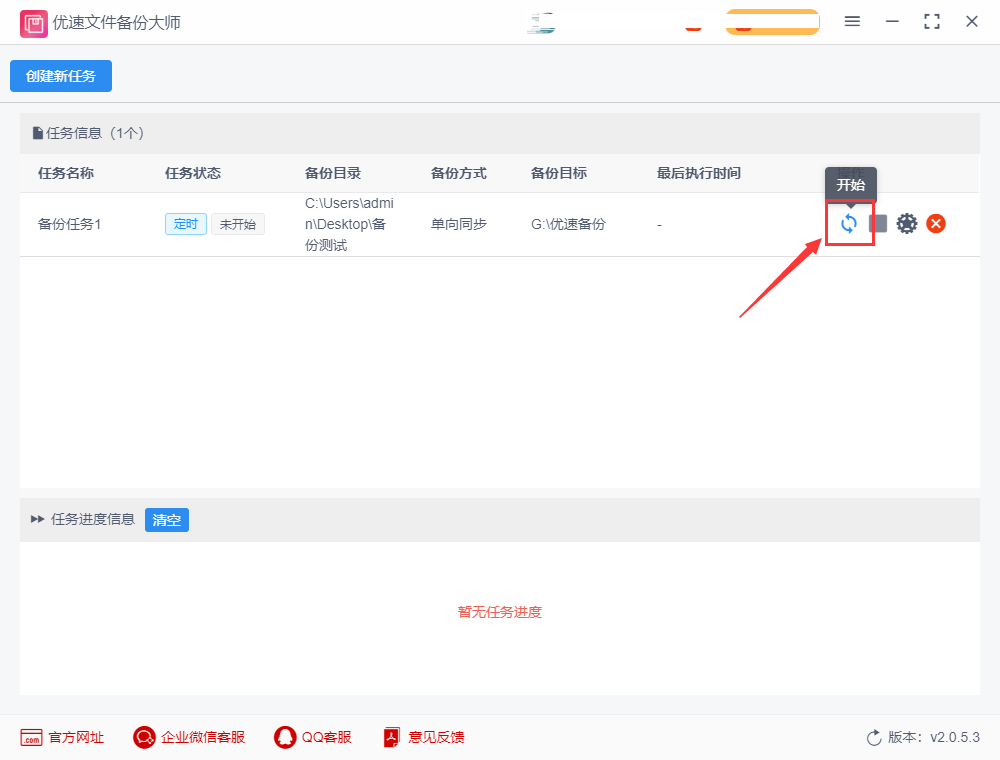1000x760 pixels.
Task: Click the 创建新任务 button
Action: click(61, 76)
